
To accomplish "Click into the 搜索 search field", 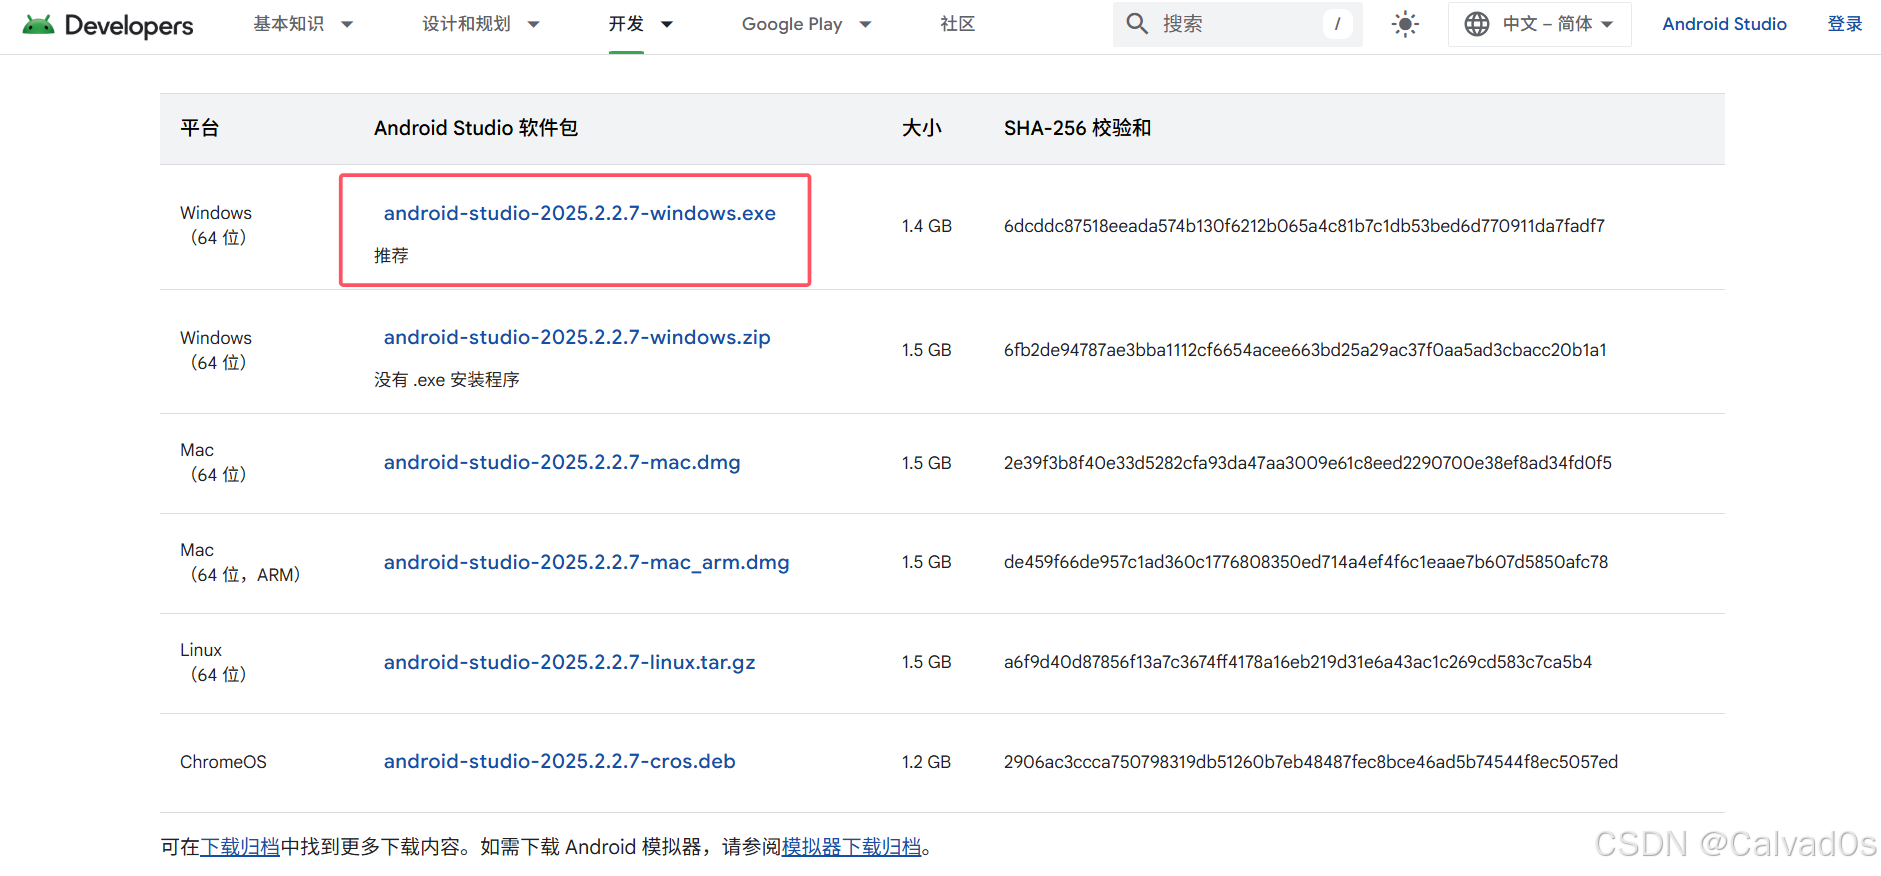I will [x=1238, y=23].
